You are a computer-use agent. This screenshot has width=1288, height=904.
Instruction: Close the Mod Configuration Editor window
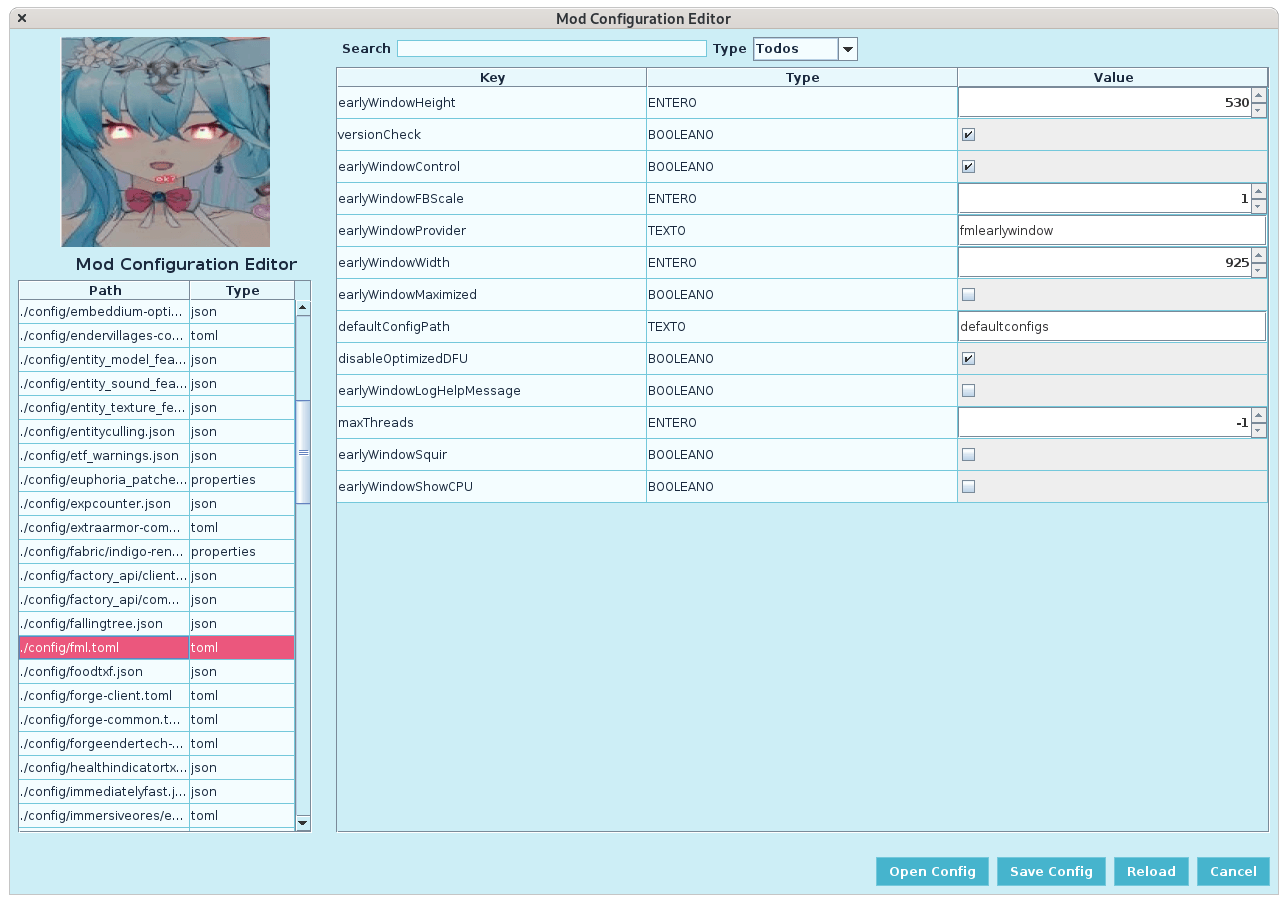(22, 18)
